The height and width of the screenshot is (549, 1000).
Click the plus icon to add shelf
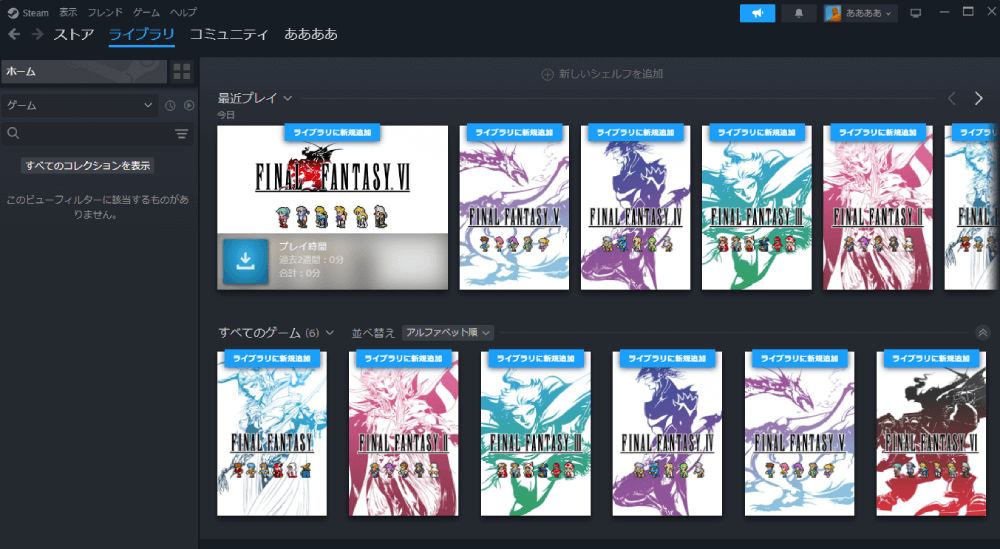[547, 75]
